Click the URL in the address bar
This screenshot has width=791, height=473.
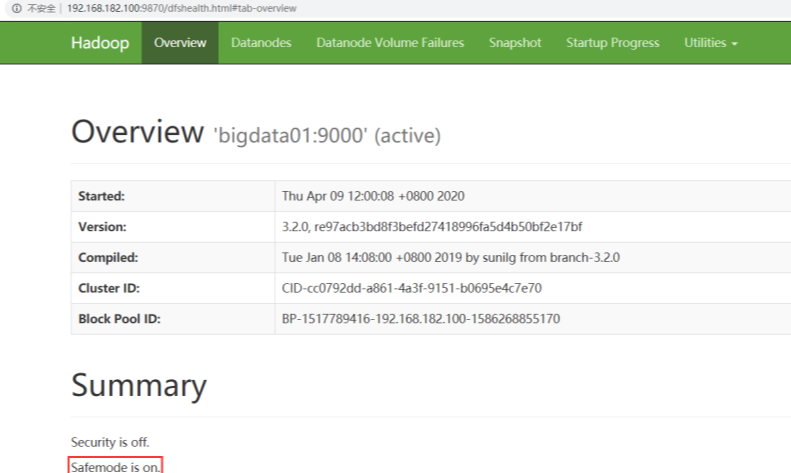tap(182, 9)
